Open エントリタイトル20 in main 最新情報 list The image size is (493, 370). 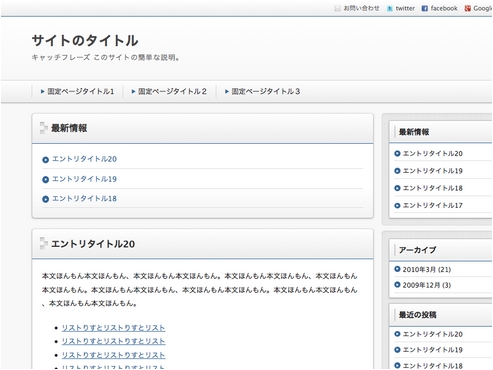pyautogui.click(x=84, y=159)
